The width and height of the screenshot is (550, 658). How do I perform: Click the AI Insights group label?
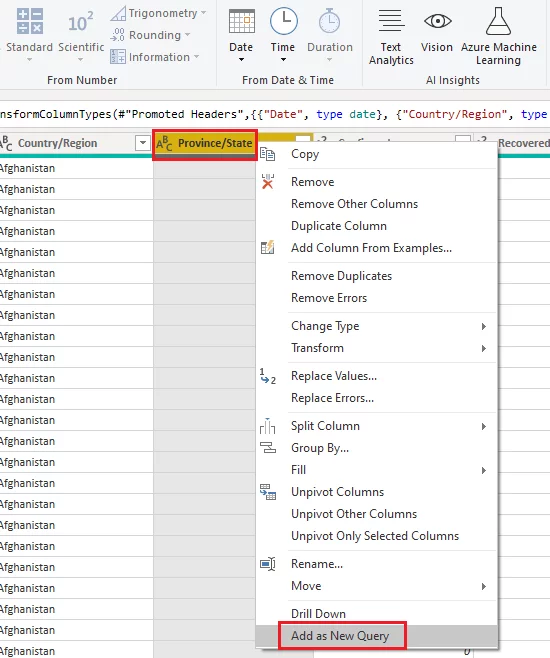(x=453, y=80)
